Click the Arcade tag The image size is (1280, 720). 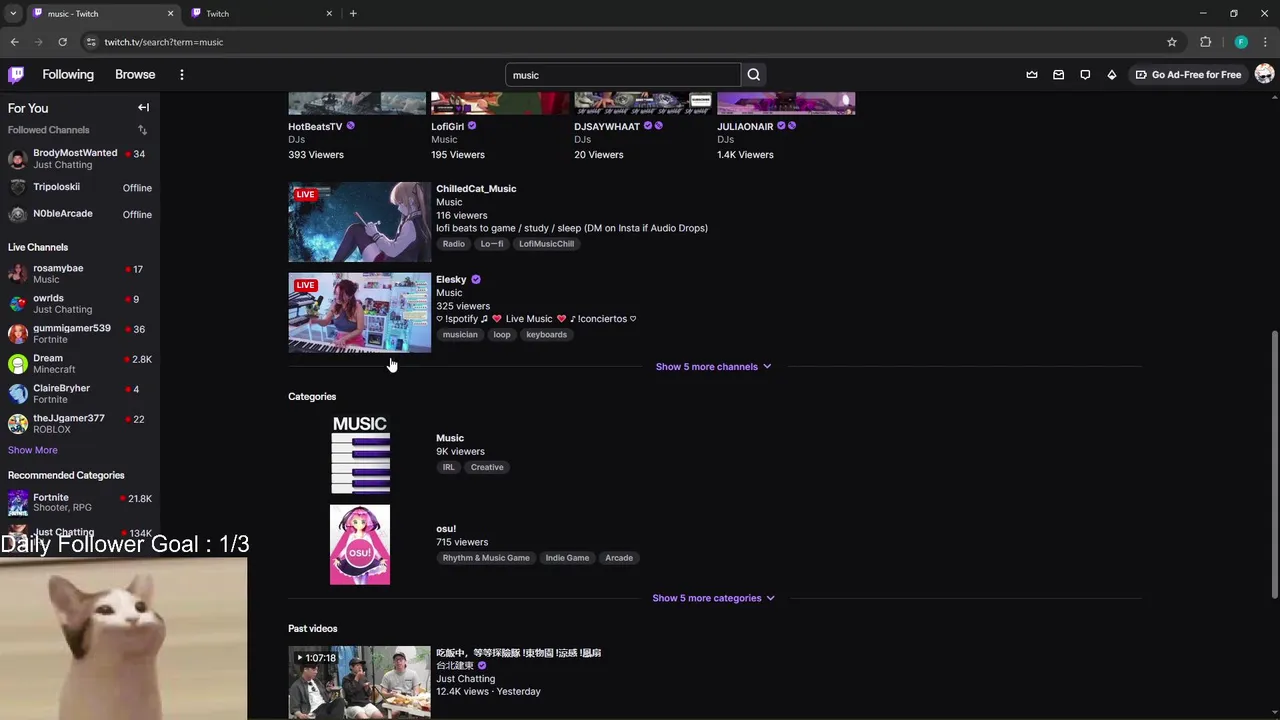click(619, 558)
